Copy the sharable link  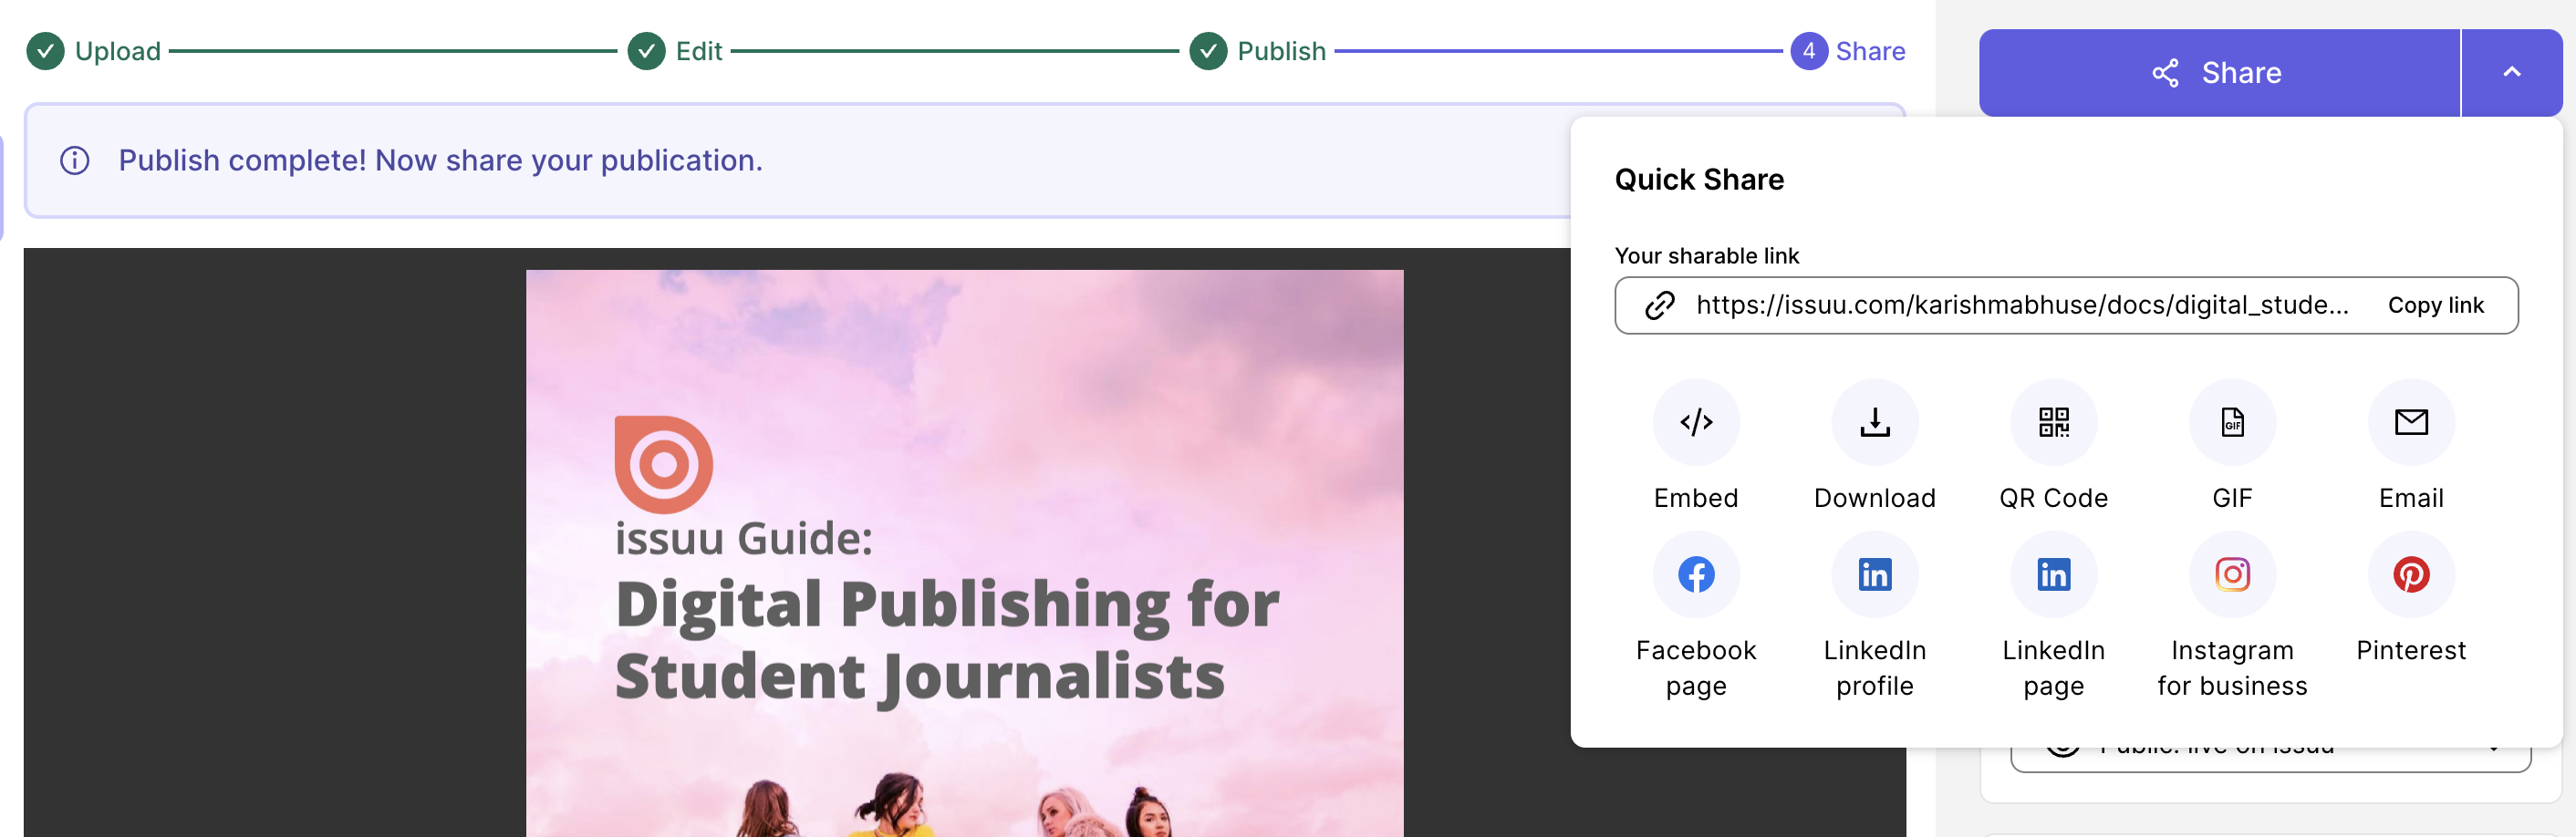2435,305
